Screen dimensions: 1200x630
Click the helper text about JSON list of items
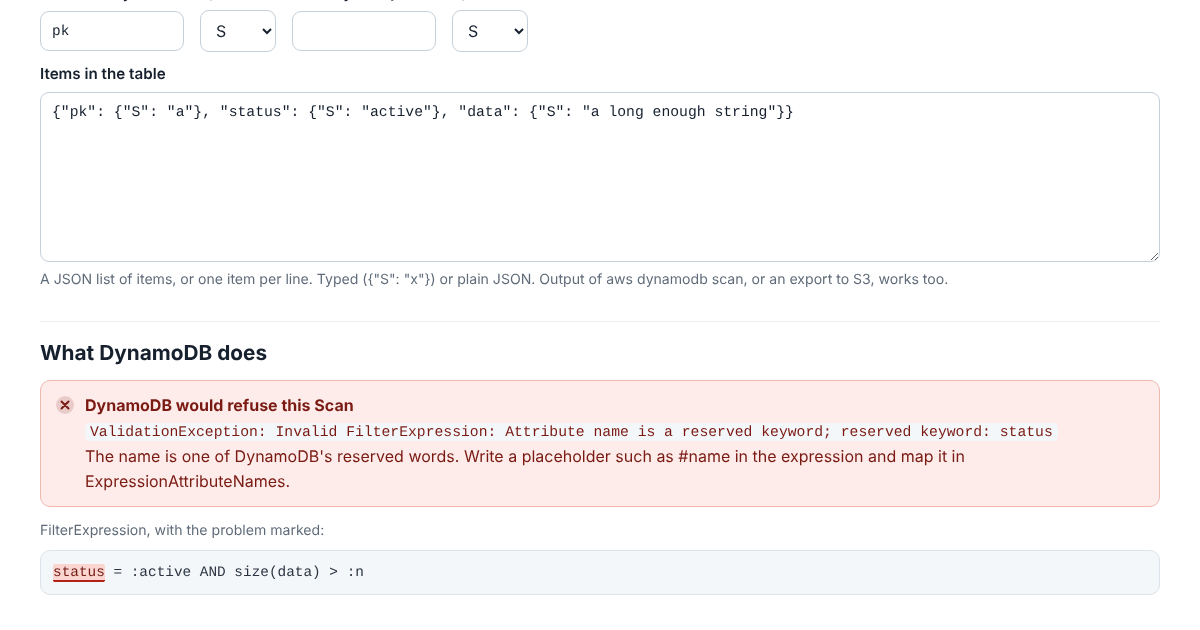pyautogui.click(x=494, y=279)
